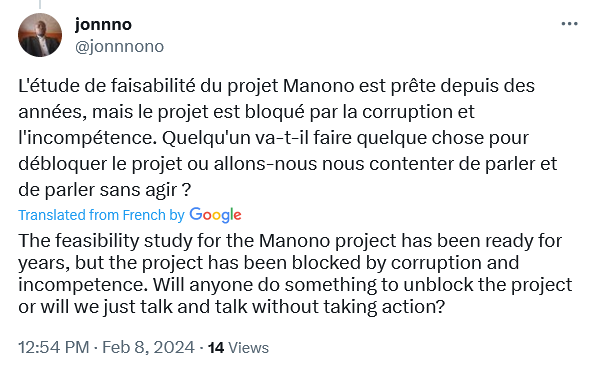The height and width of the screenshot is (371, 598).
Task: Click the Feb 8, 2024 date
Action: [x=148, y=348]
